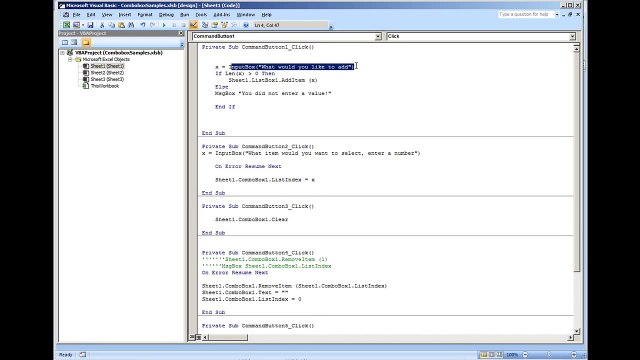Select VBAProject (ComboboxSamples.xlsb) in tree
640x360 pixels.
tap(118, 53)
